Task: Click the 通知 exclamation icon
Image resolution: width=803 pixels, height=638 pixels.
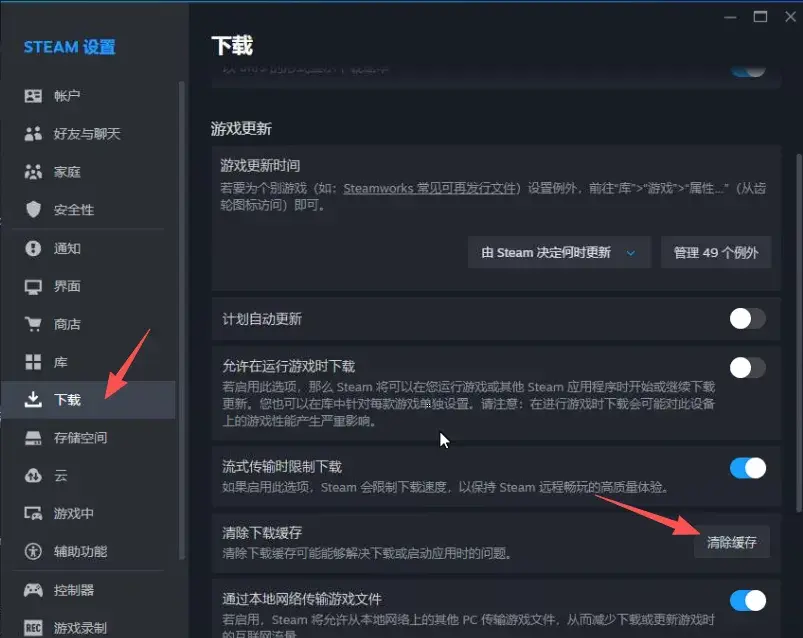Action: click(33, 248)
